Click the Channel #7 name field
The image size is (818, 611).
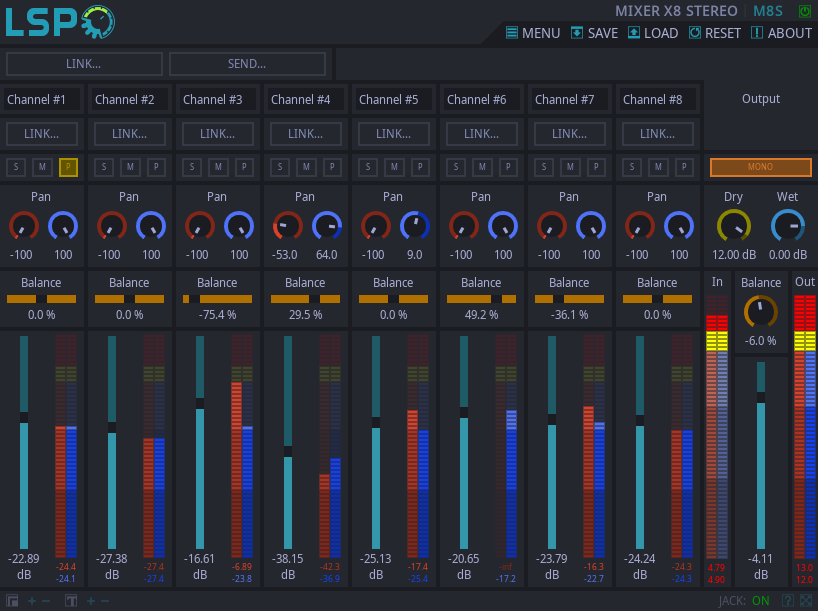[x=570, y=100]
